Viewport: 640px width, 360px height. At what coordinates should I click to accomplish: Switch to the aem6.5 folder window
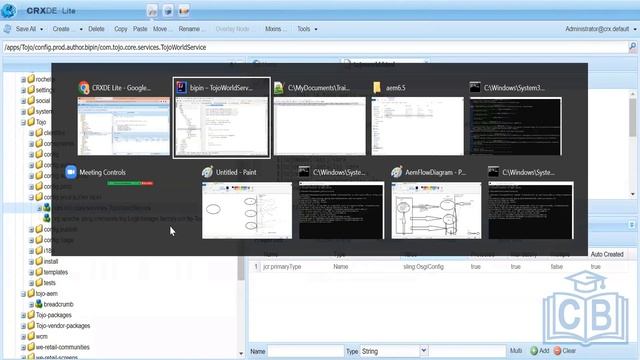pos(418,118)
